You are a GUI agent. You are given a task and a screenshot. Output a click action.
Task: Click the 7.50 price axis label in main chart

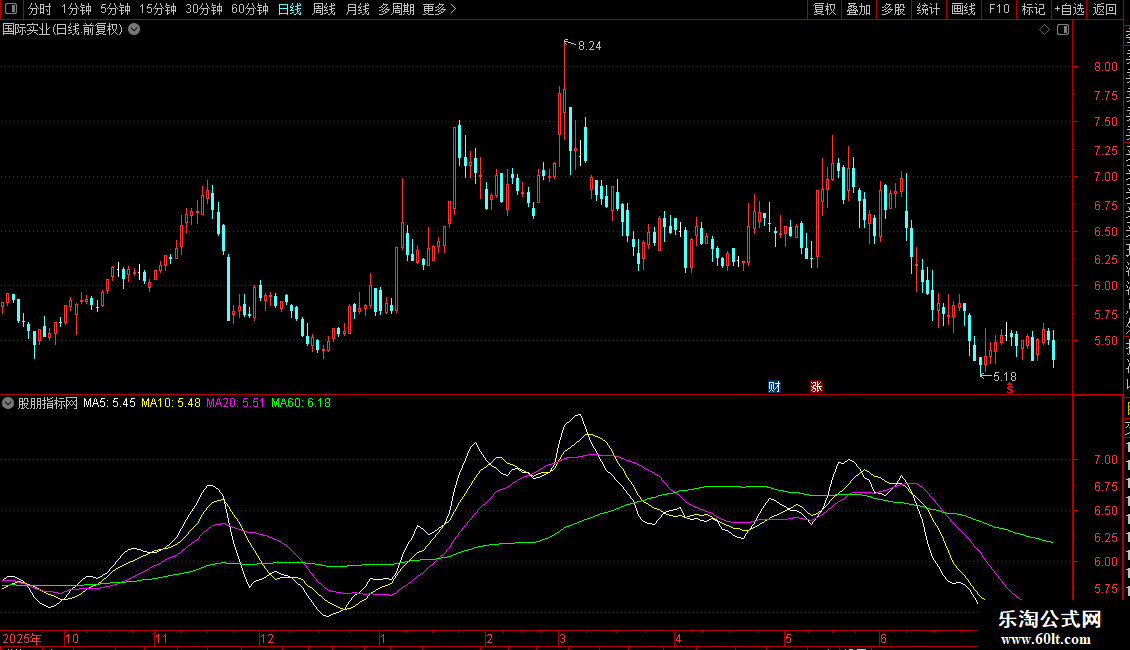[x=1105, y=122]
